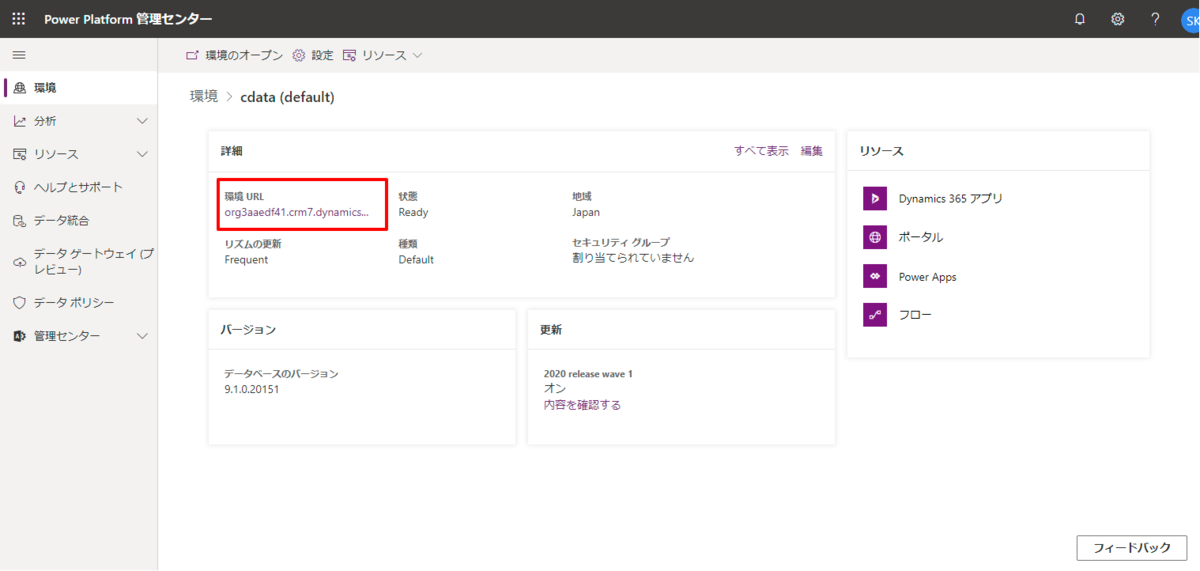Open the リソース command bar dropdown
Screen dimensions: 1200x571
[x=383, y=55]
